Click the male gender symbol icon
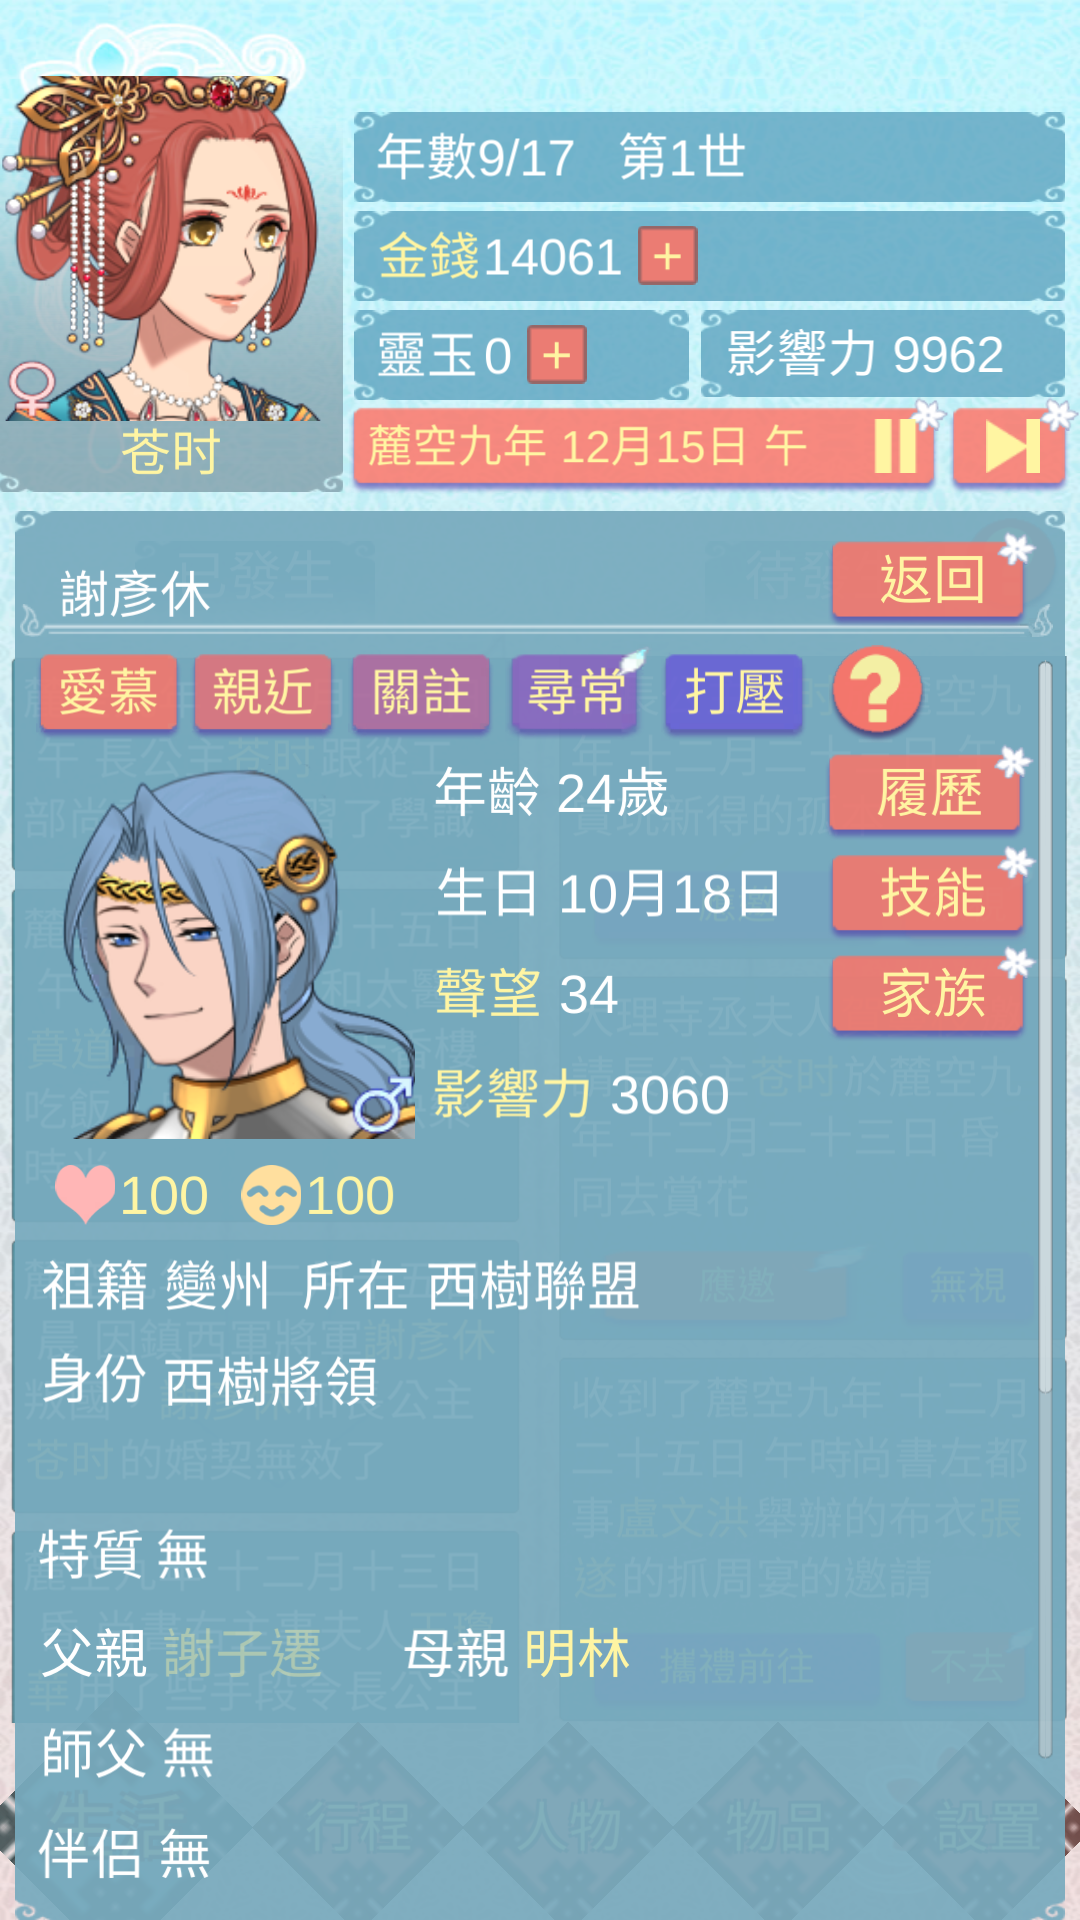1080x1920 pixels. 383,1104
